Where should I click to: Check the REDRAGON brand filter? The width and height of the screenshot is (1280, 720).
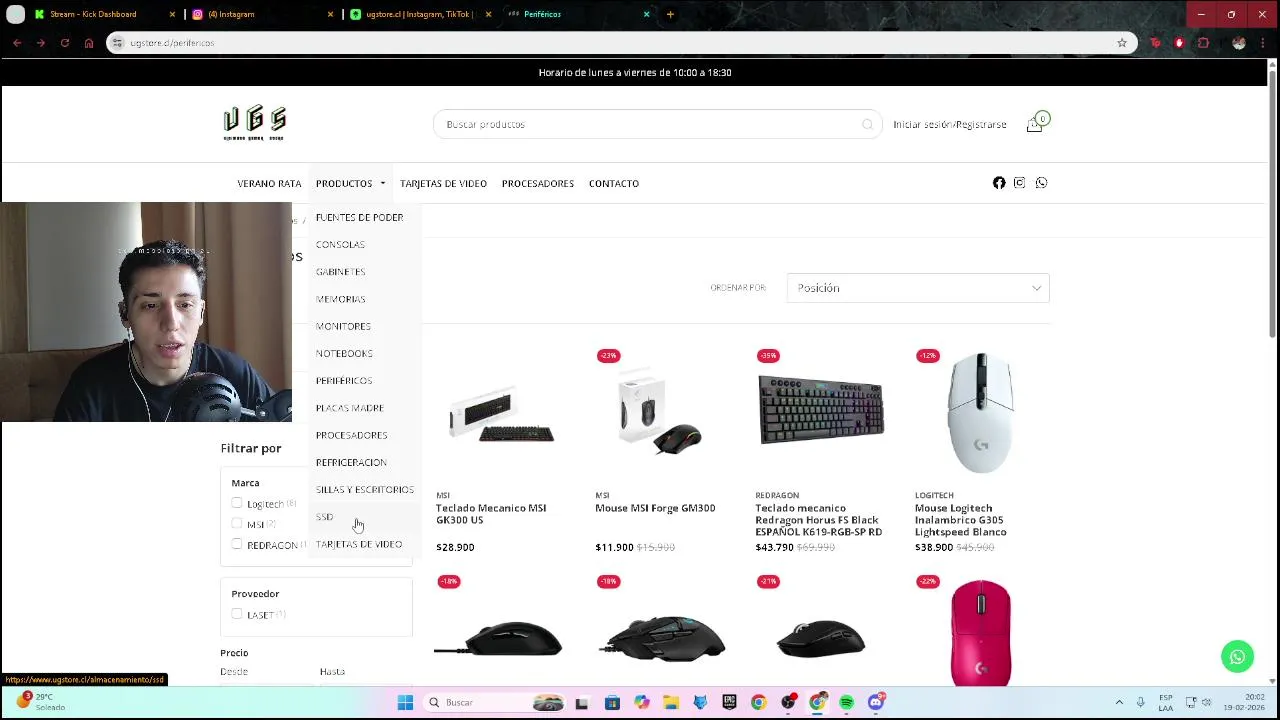tap(237, 545)
